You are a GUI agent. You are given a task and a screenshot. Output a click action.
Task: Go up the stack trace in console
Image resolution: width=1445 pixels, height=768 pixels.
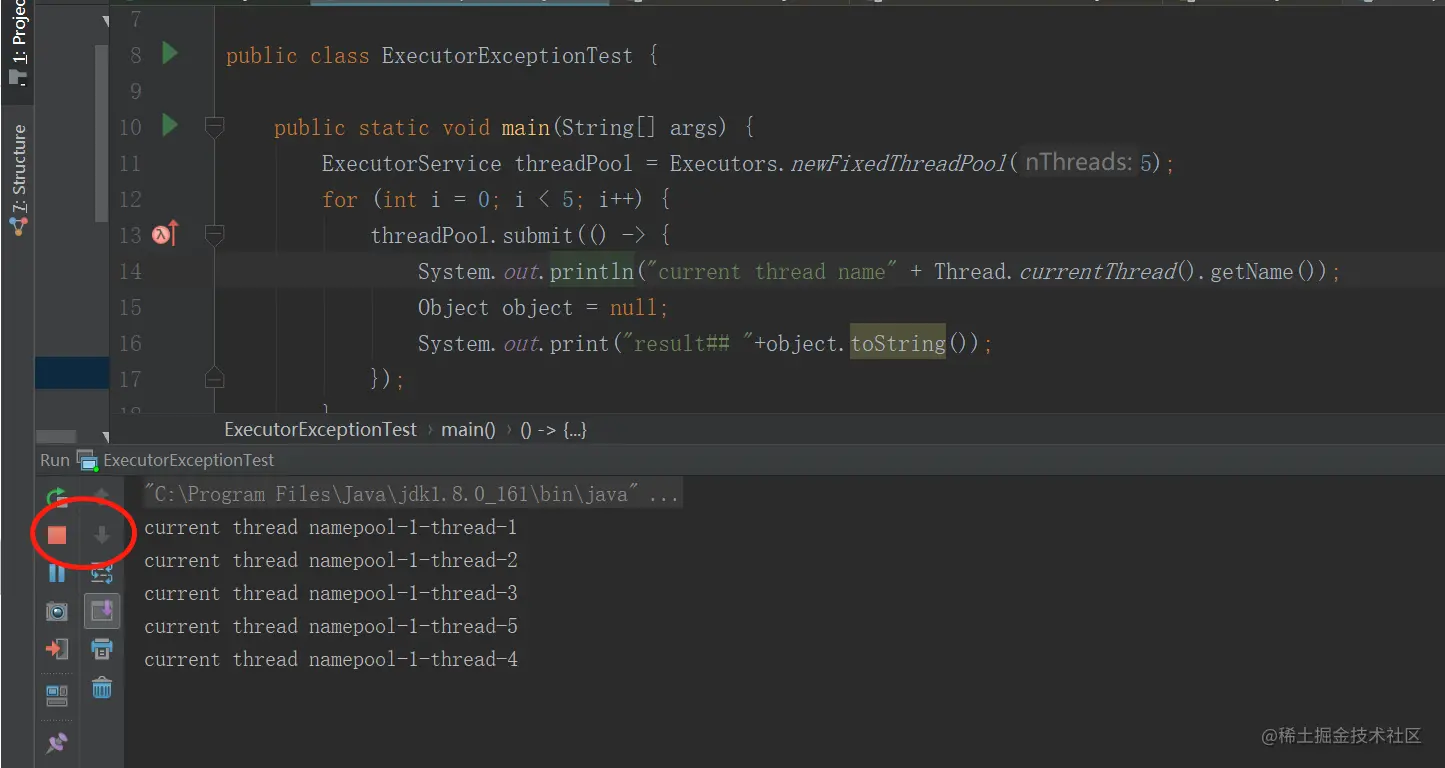click(101, 497)
